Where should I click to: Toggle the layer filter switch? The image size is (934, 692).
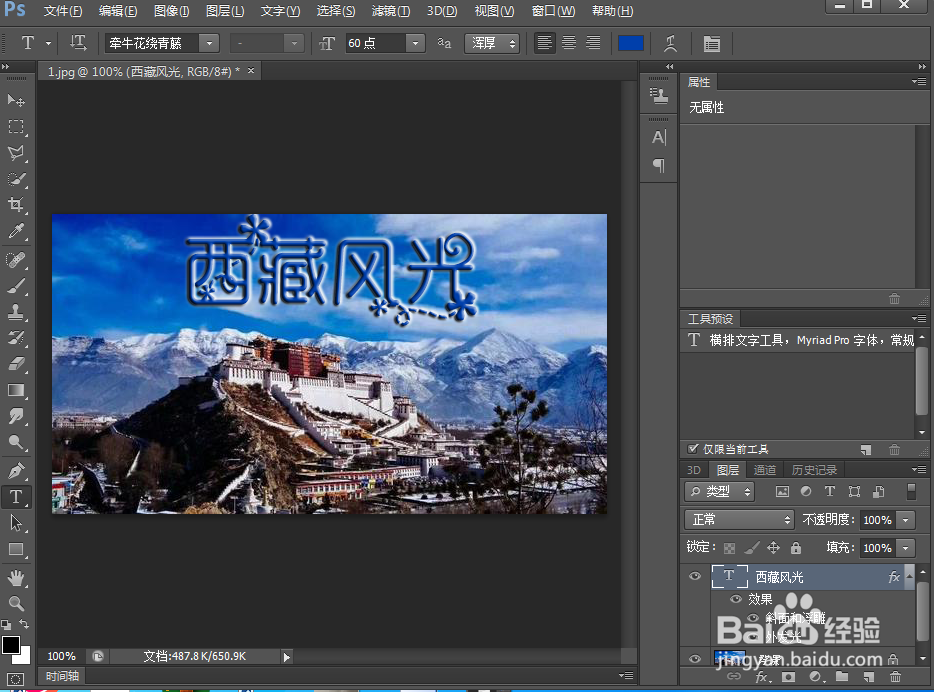click(x=911, y=491)
